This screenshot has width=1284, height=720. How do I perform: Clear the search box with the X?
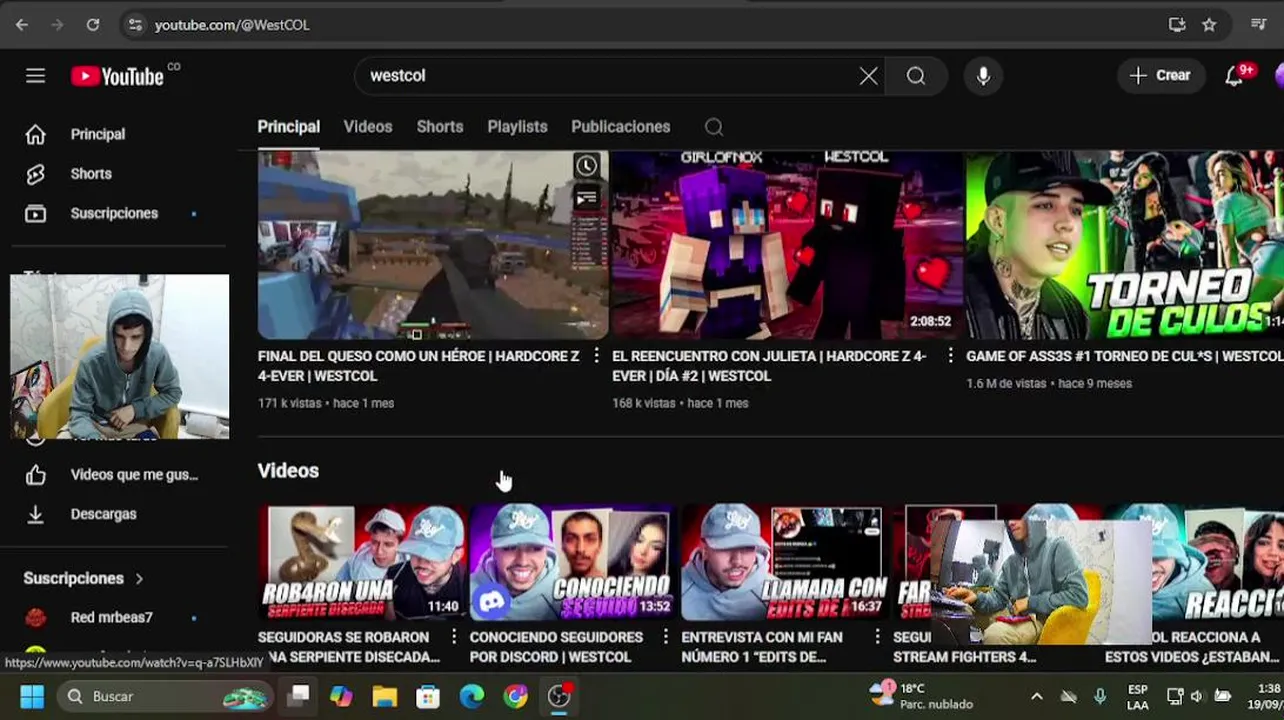[x=869, y=76]
